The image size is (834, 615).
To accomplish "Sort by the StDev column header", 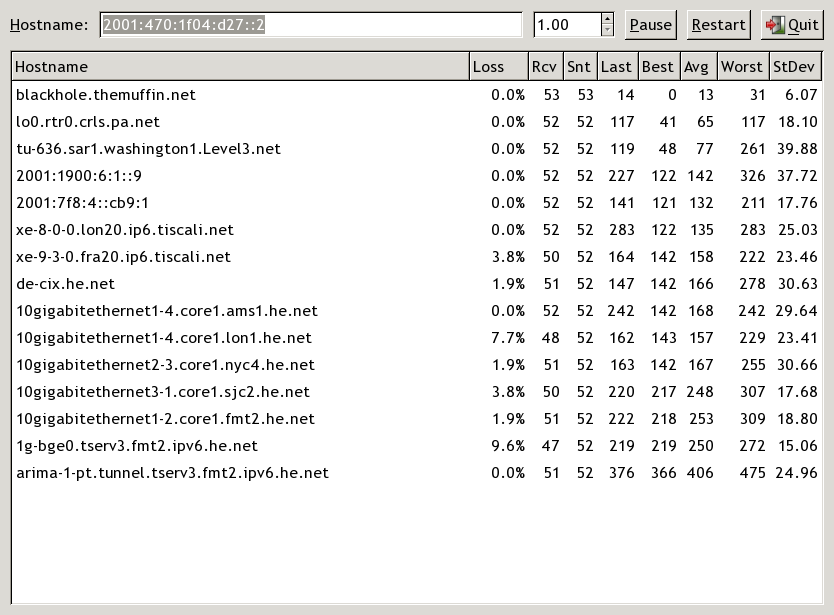I will pyautogui.click(x=795, y=67).
